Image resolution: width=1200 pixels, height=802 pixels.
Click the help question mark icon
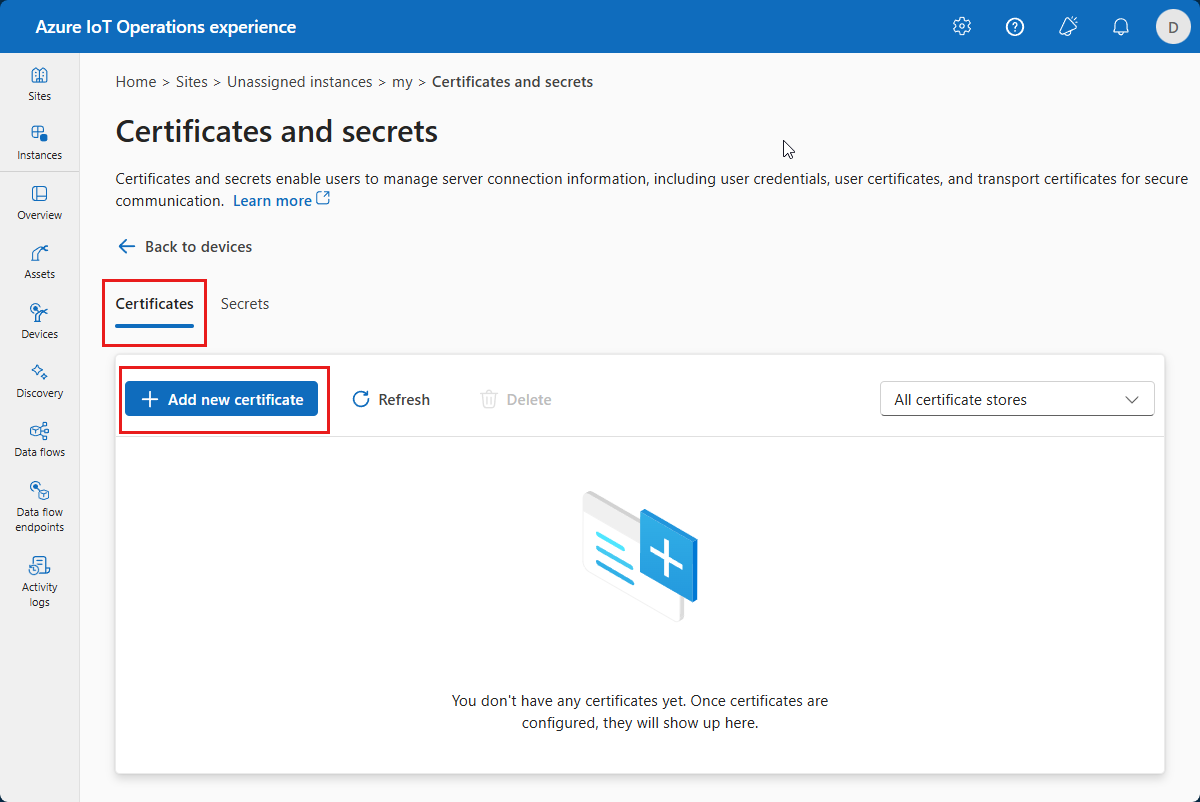(1015, 27)
